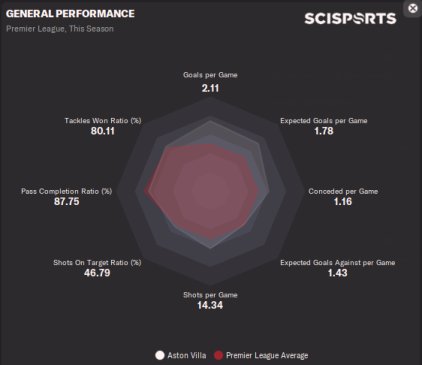Toggle the Premier League Average red marker
Screen dimensions: 422x365
(x=218, y=355)
